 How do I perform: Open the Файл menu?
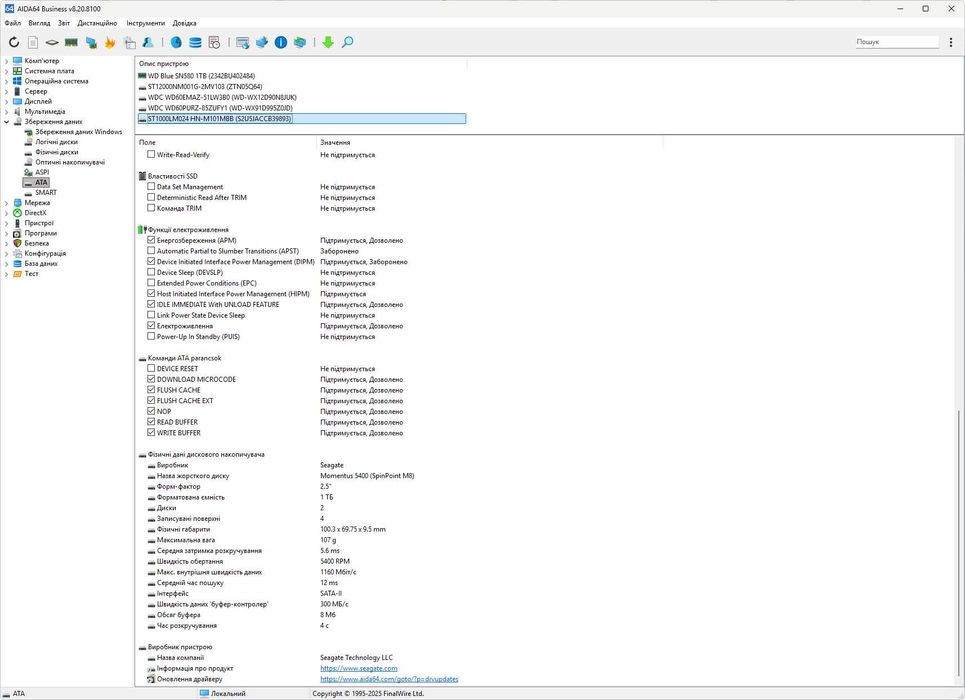point(12,23)
